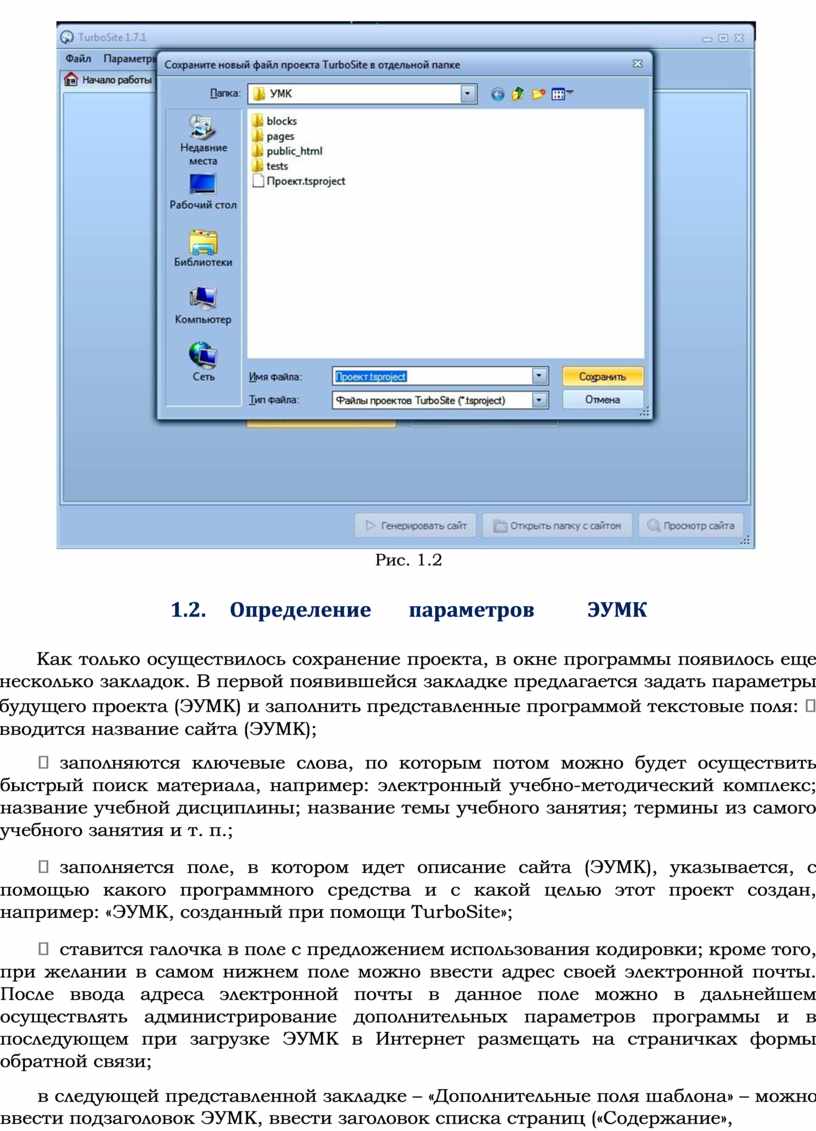Switch to the Начало работы tab

[108, 79]
